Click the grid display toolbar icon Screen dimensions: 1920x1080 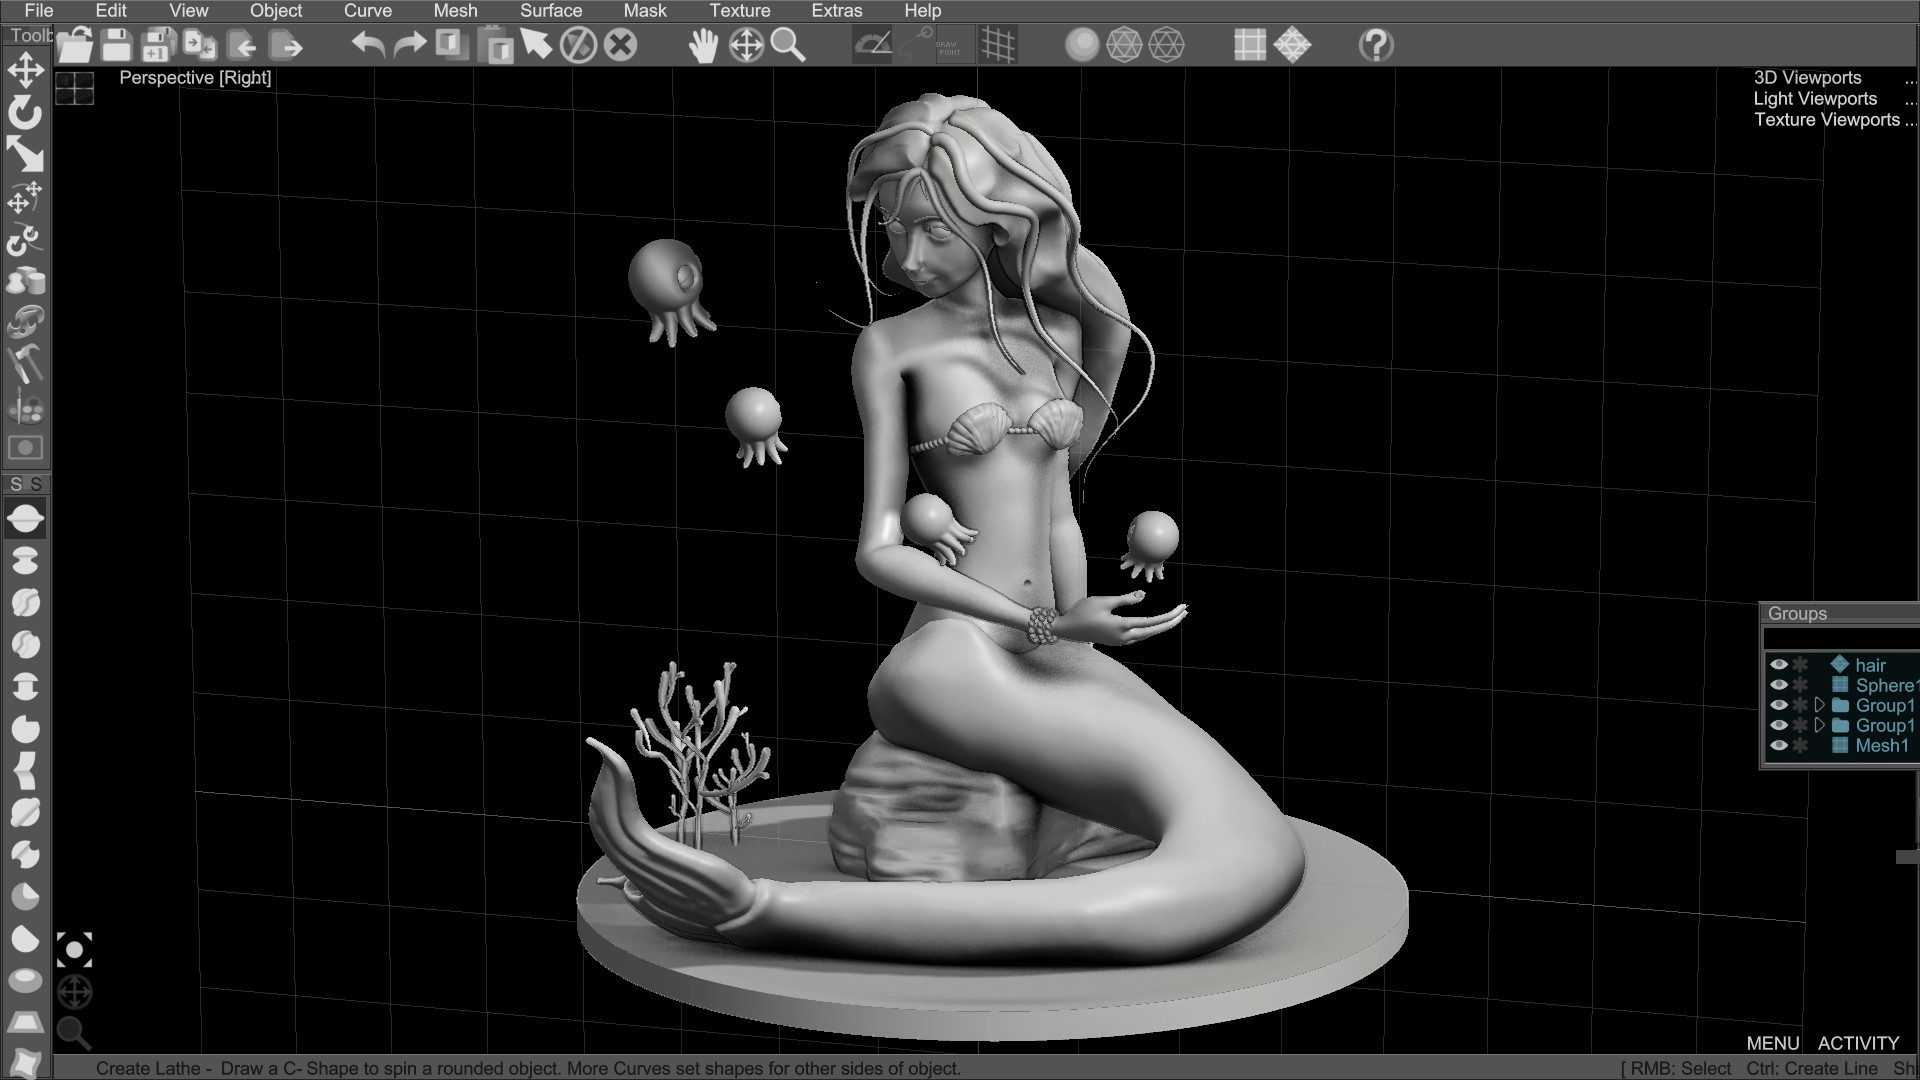[999, 44]
